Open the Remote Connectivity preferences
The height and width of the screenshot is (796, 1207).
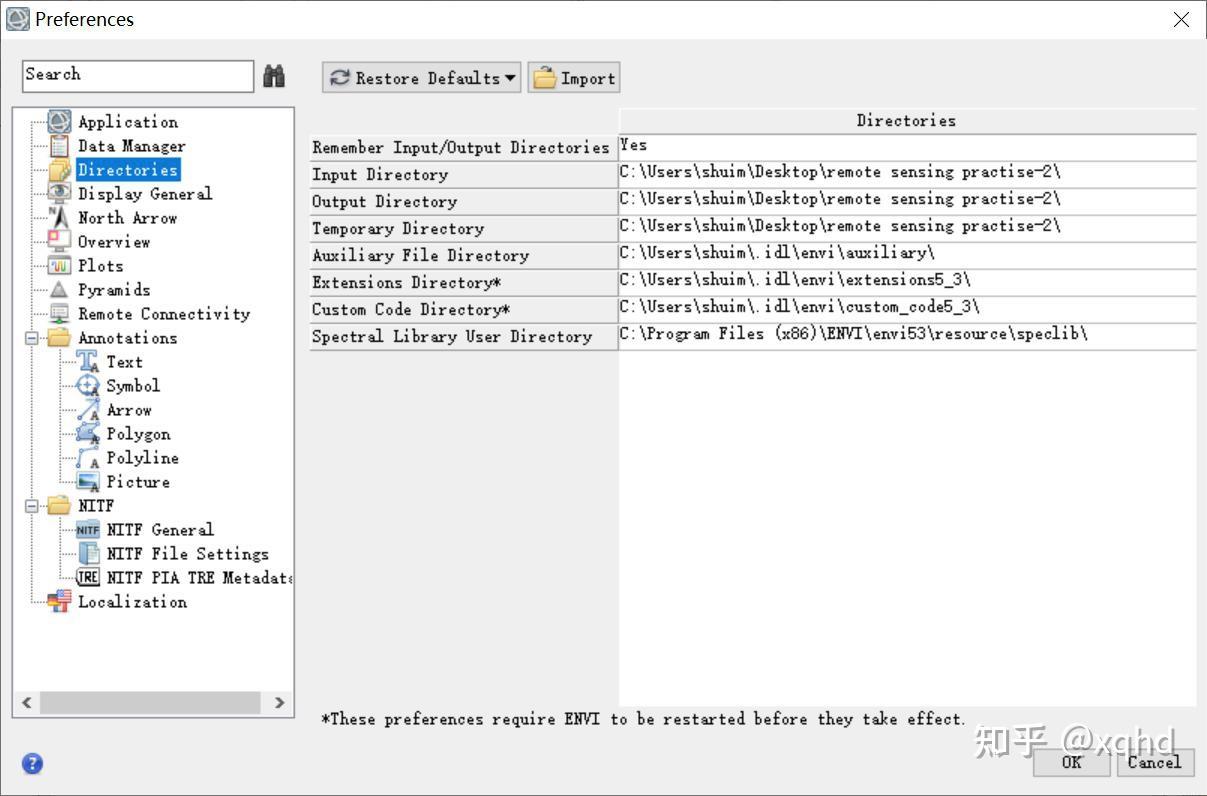163,314
